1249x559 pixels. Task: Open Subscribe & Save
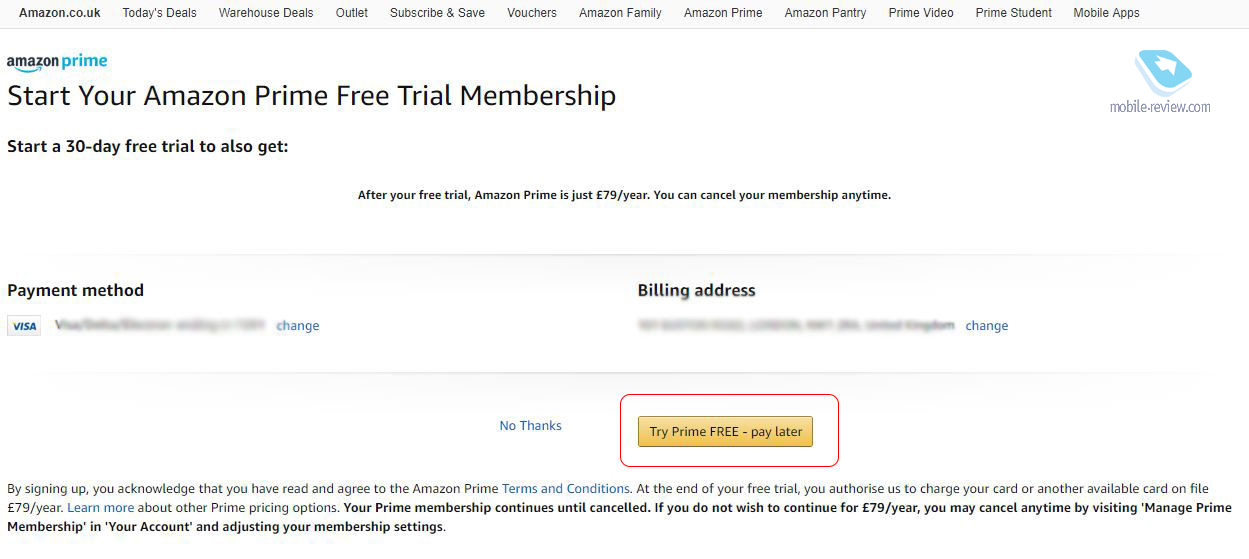(437, 13)
